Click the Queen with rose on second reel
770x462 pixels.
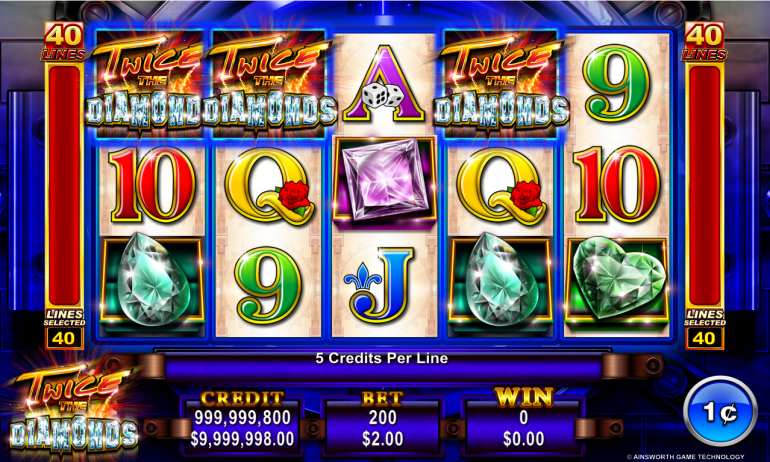coord(269,186)
